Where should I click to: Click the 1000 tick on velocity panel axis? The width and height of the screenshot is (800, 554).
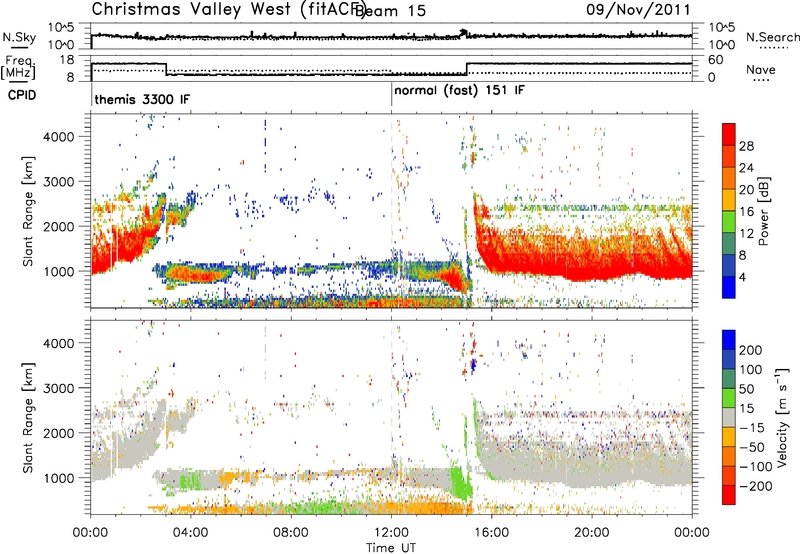(59, 478)
